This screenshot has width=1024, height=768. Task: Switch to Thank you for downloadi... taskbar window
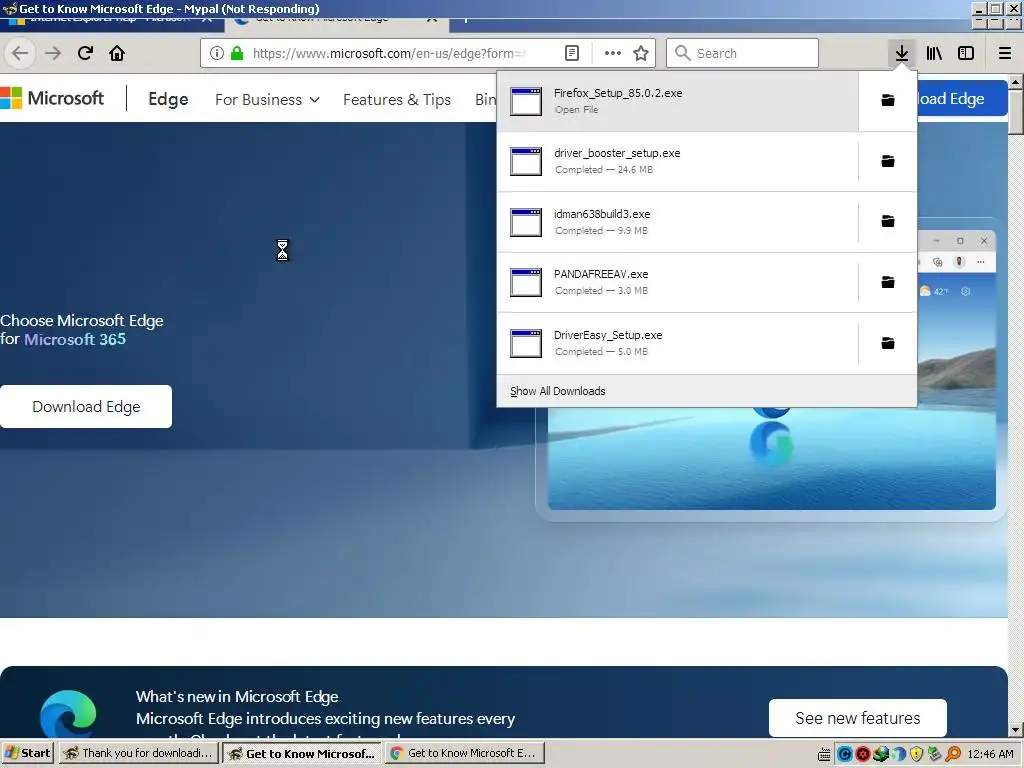138,753
